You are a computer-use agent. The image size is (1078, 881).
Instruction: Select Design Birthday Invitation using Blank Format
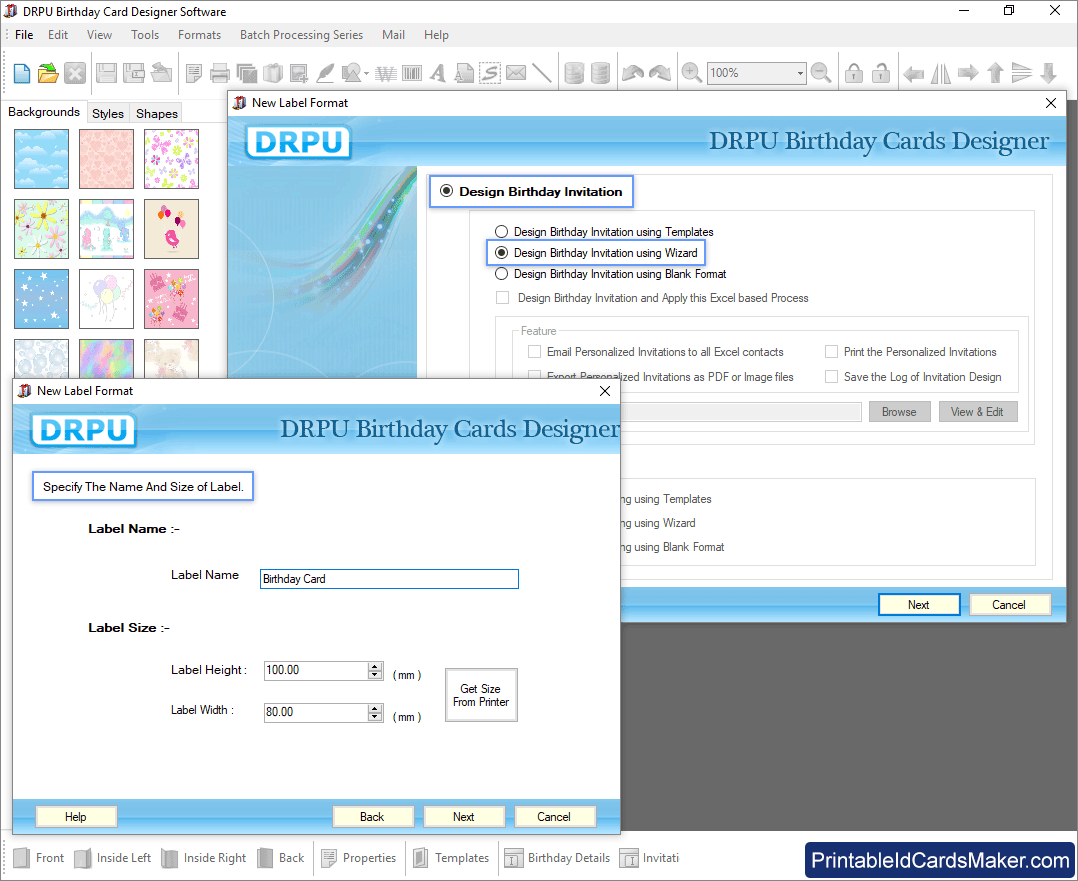pos(502,274)
